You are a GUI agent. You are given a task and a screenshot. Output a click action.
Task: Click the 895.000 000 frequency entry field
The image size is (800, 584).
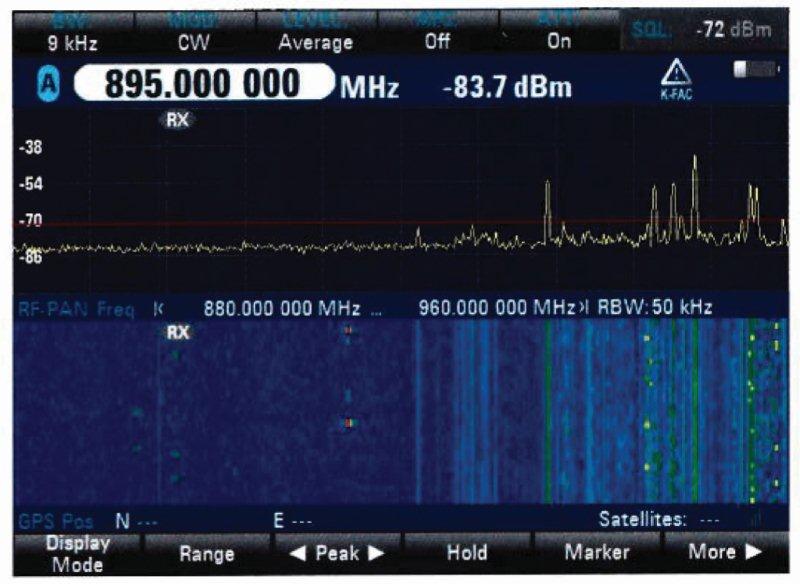202,86
